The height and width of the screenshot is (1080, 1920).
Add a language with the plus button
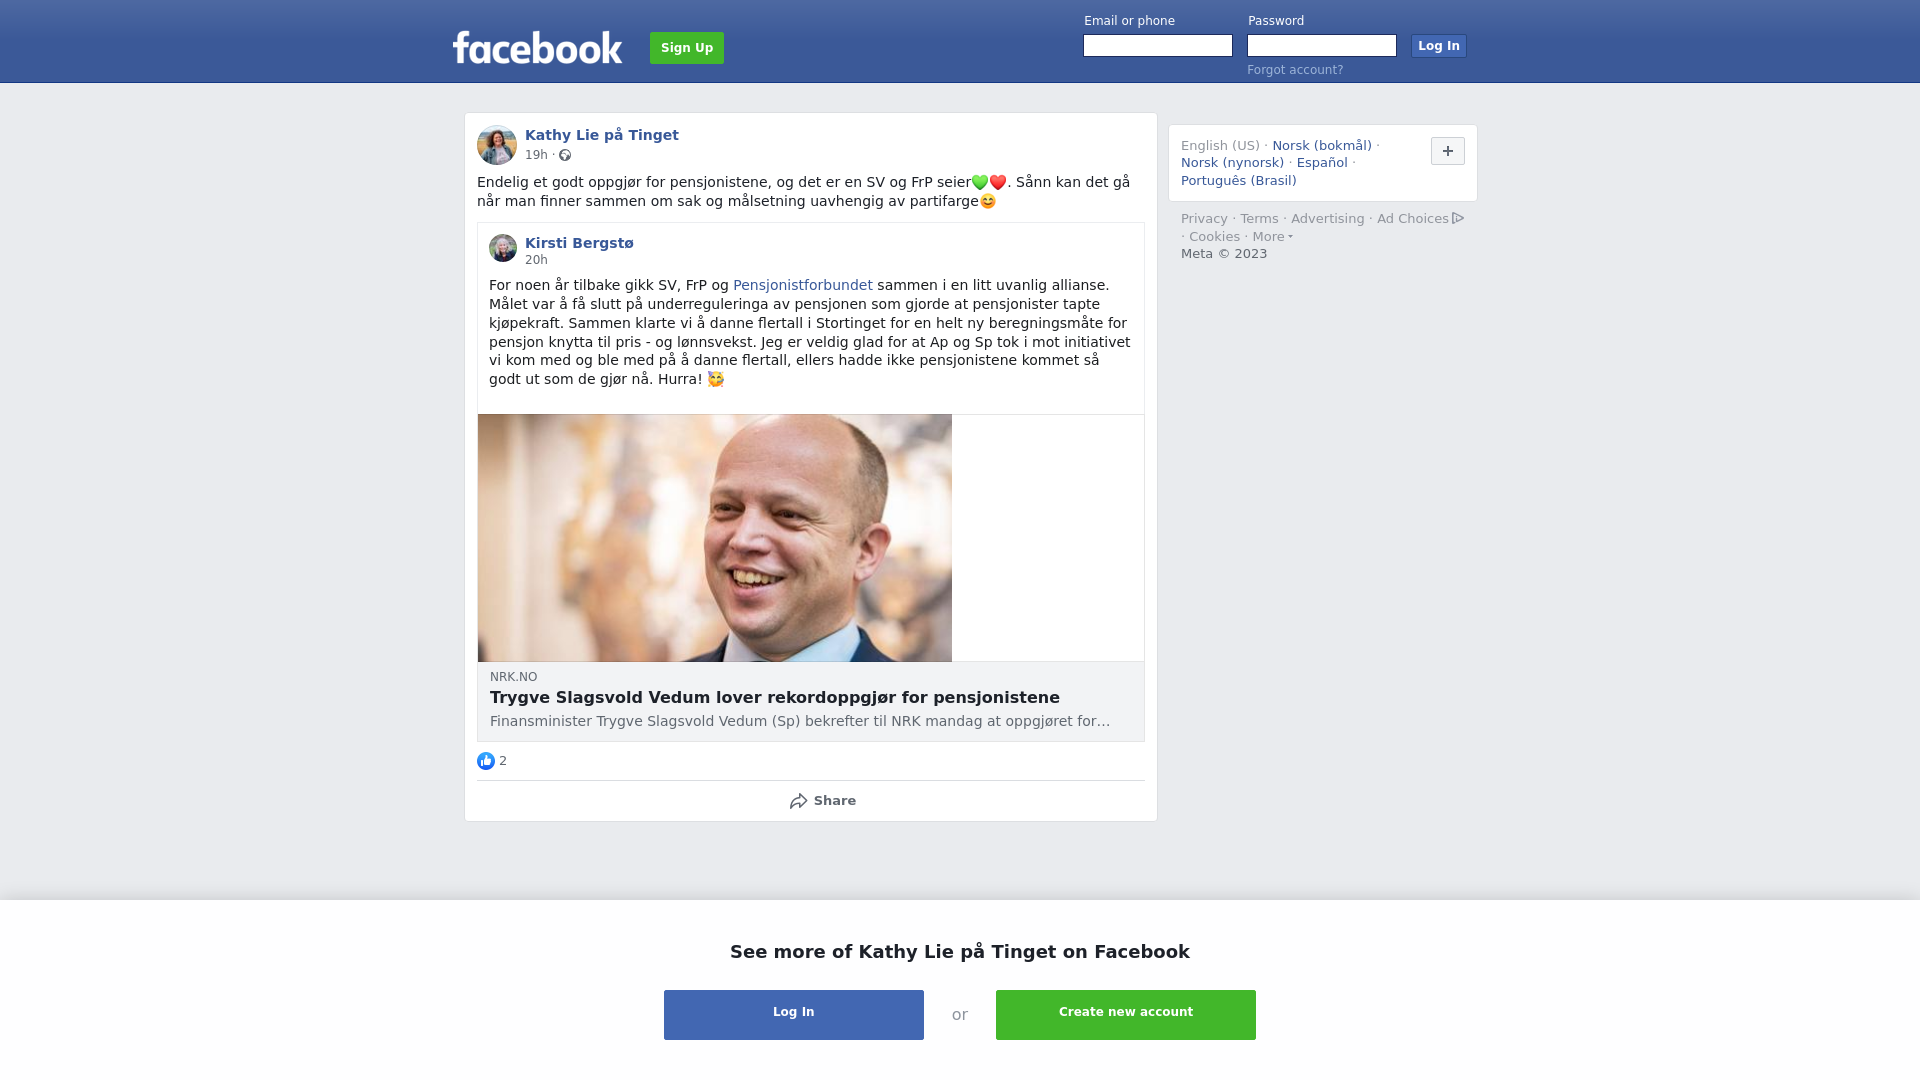pyautogui.click(x=1448, y=151)
